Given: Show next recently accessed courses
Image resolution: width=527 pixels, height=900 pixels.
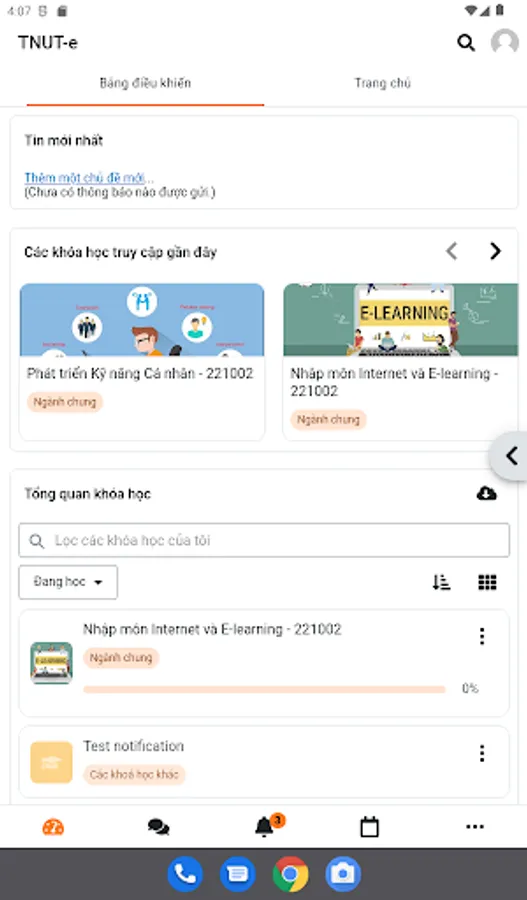Looking at the screenshot, I should [x=495, y=251].
